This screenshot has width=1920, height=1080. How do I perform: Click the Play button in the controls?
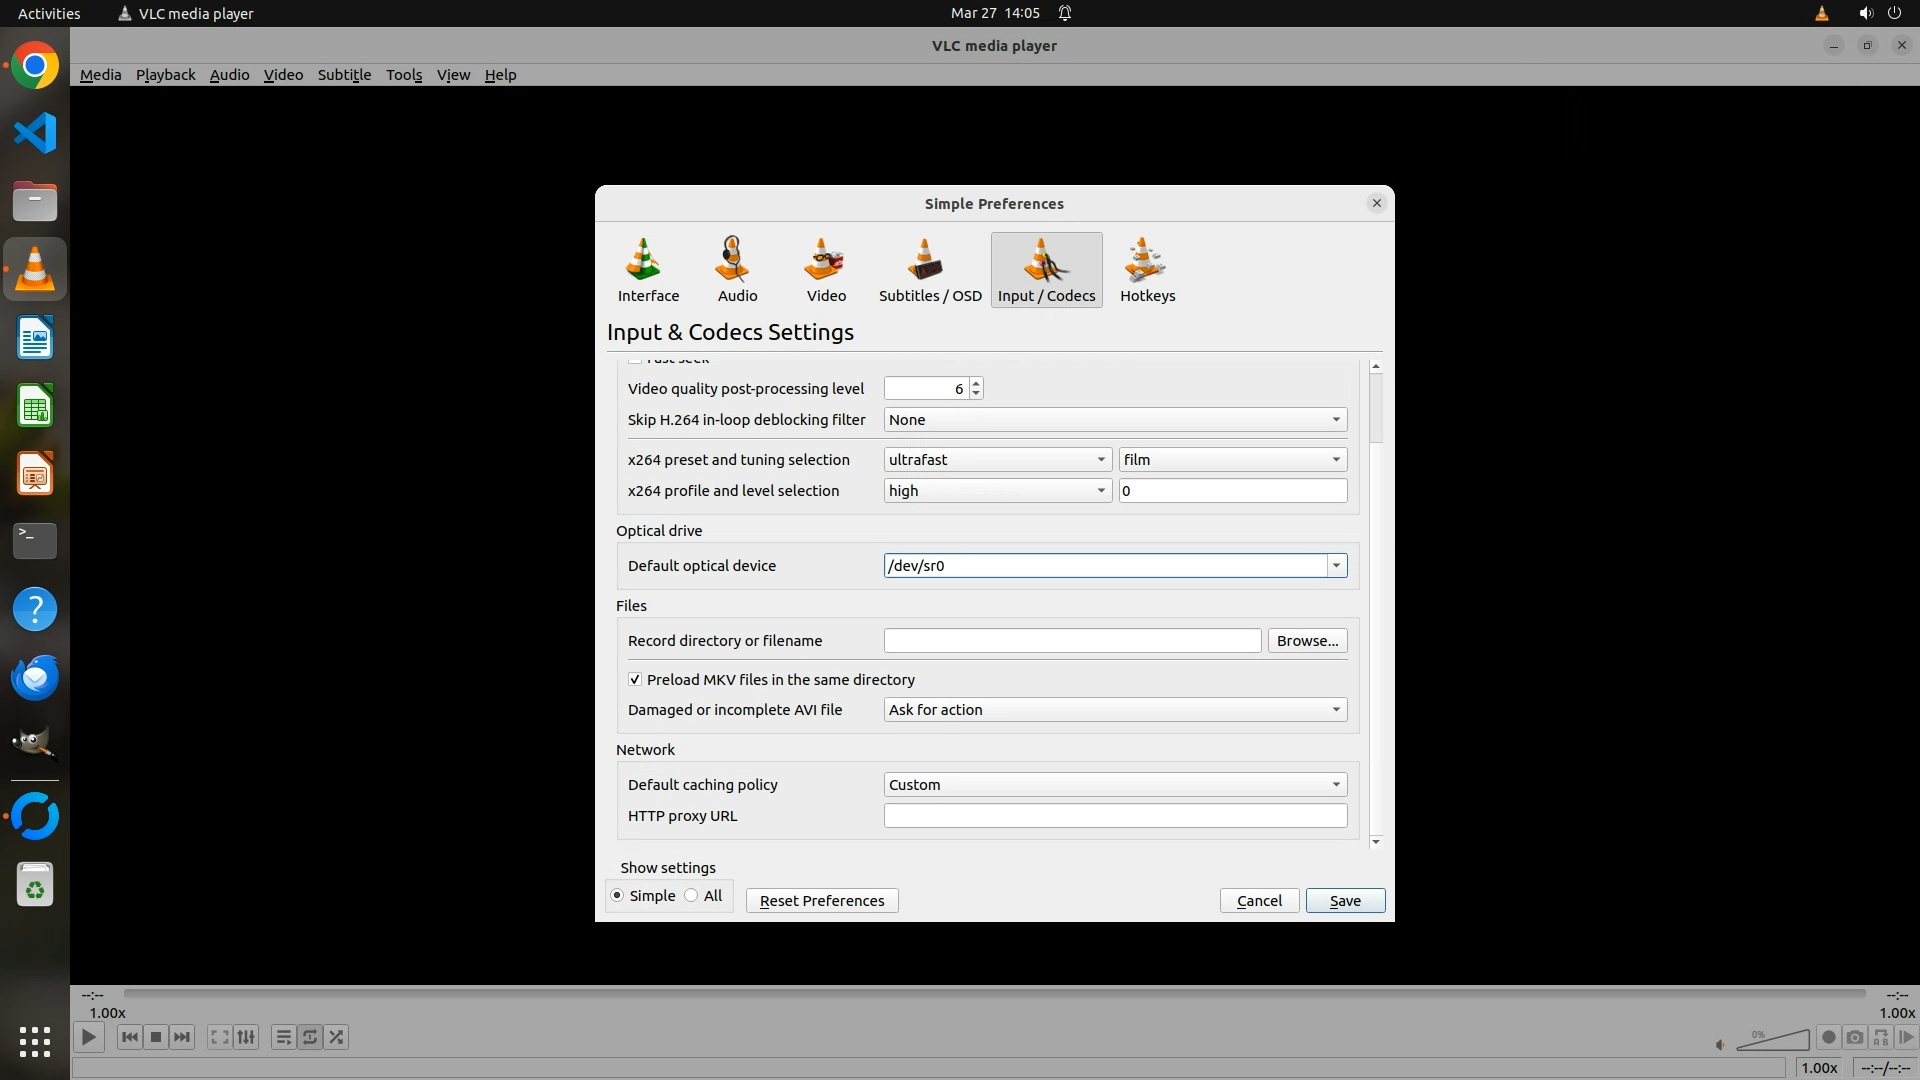point(88,1037)
